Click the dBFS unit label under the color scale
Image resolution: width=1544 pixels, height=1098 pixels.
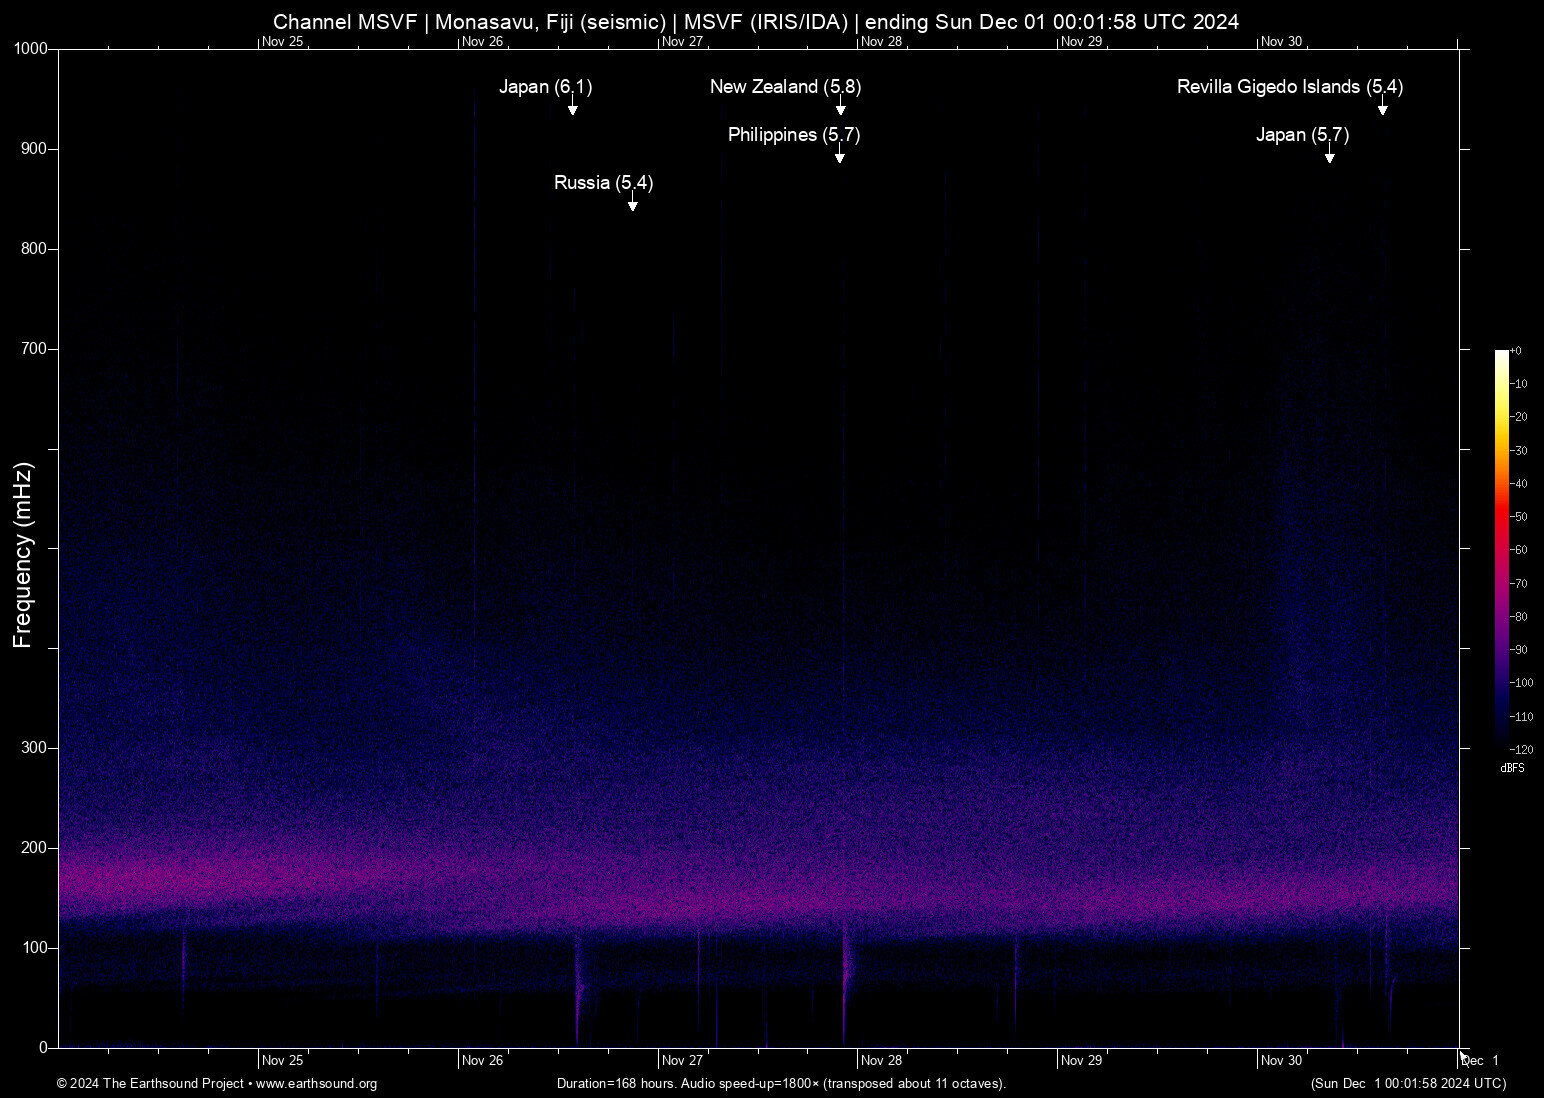point(1512,768)
